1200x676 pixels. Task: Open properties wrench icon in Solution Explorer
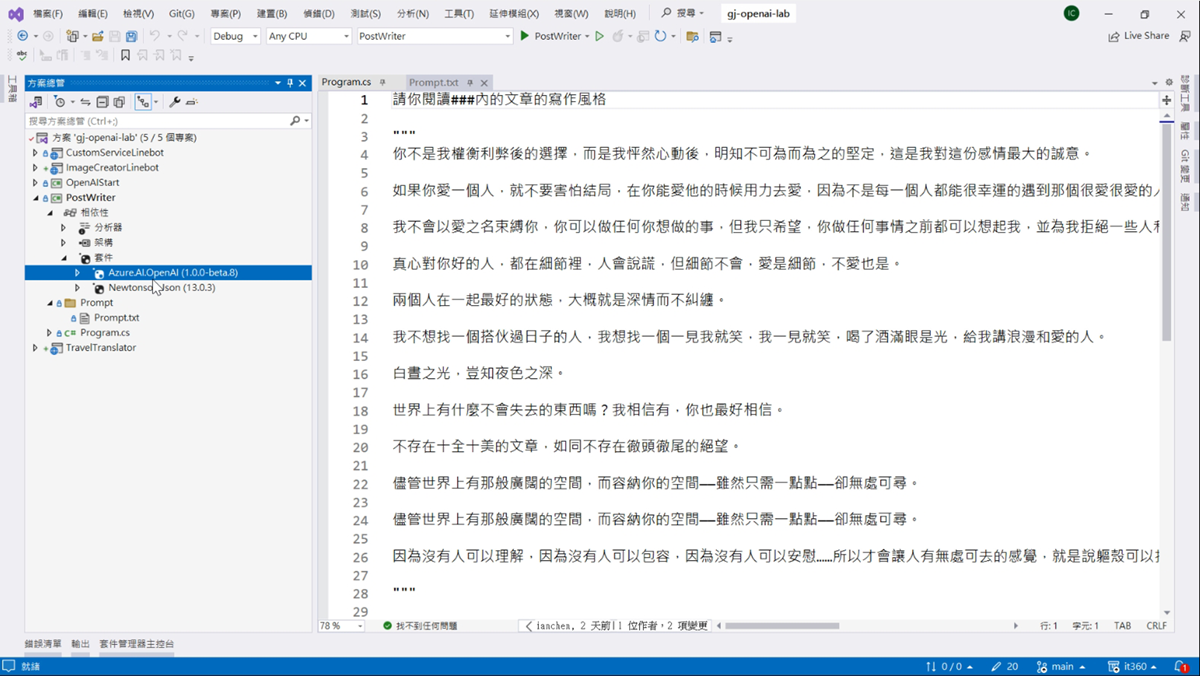(x=175, y=102)
